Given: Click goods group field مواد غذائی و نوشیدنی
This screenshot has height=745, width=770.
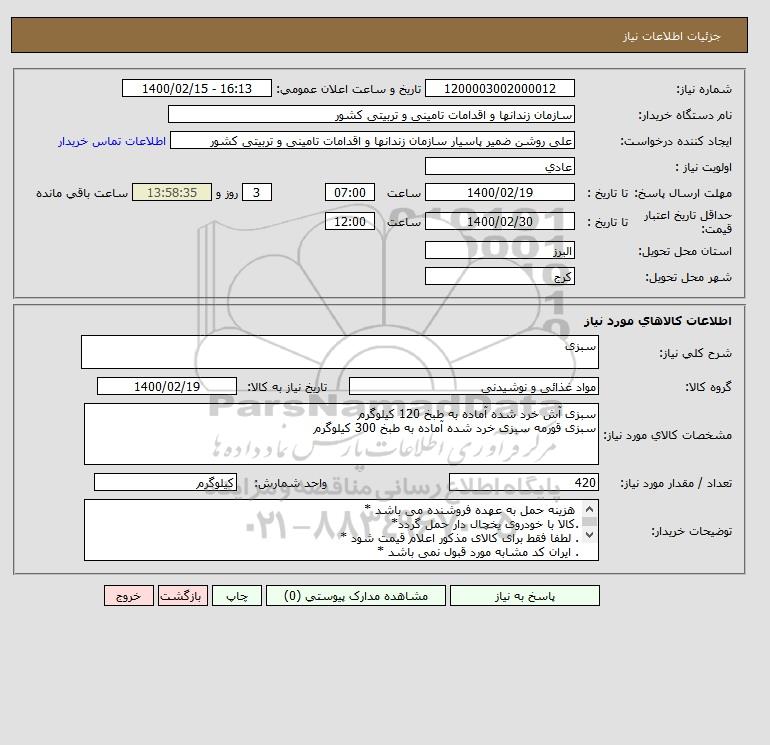Looking at the screenshot, I should click(473, 386).
